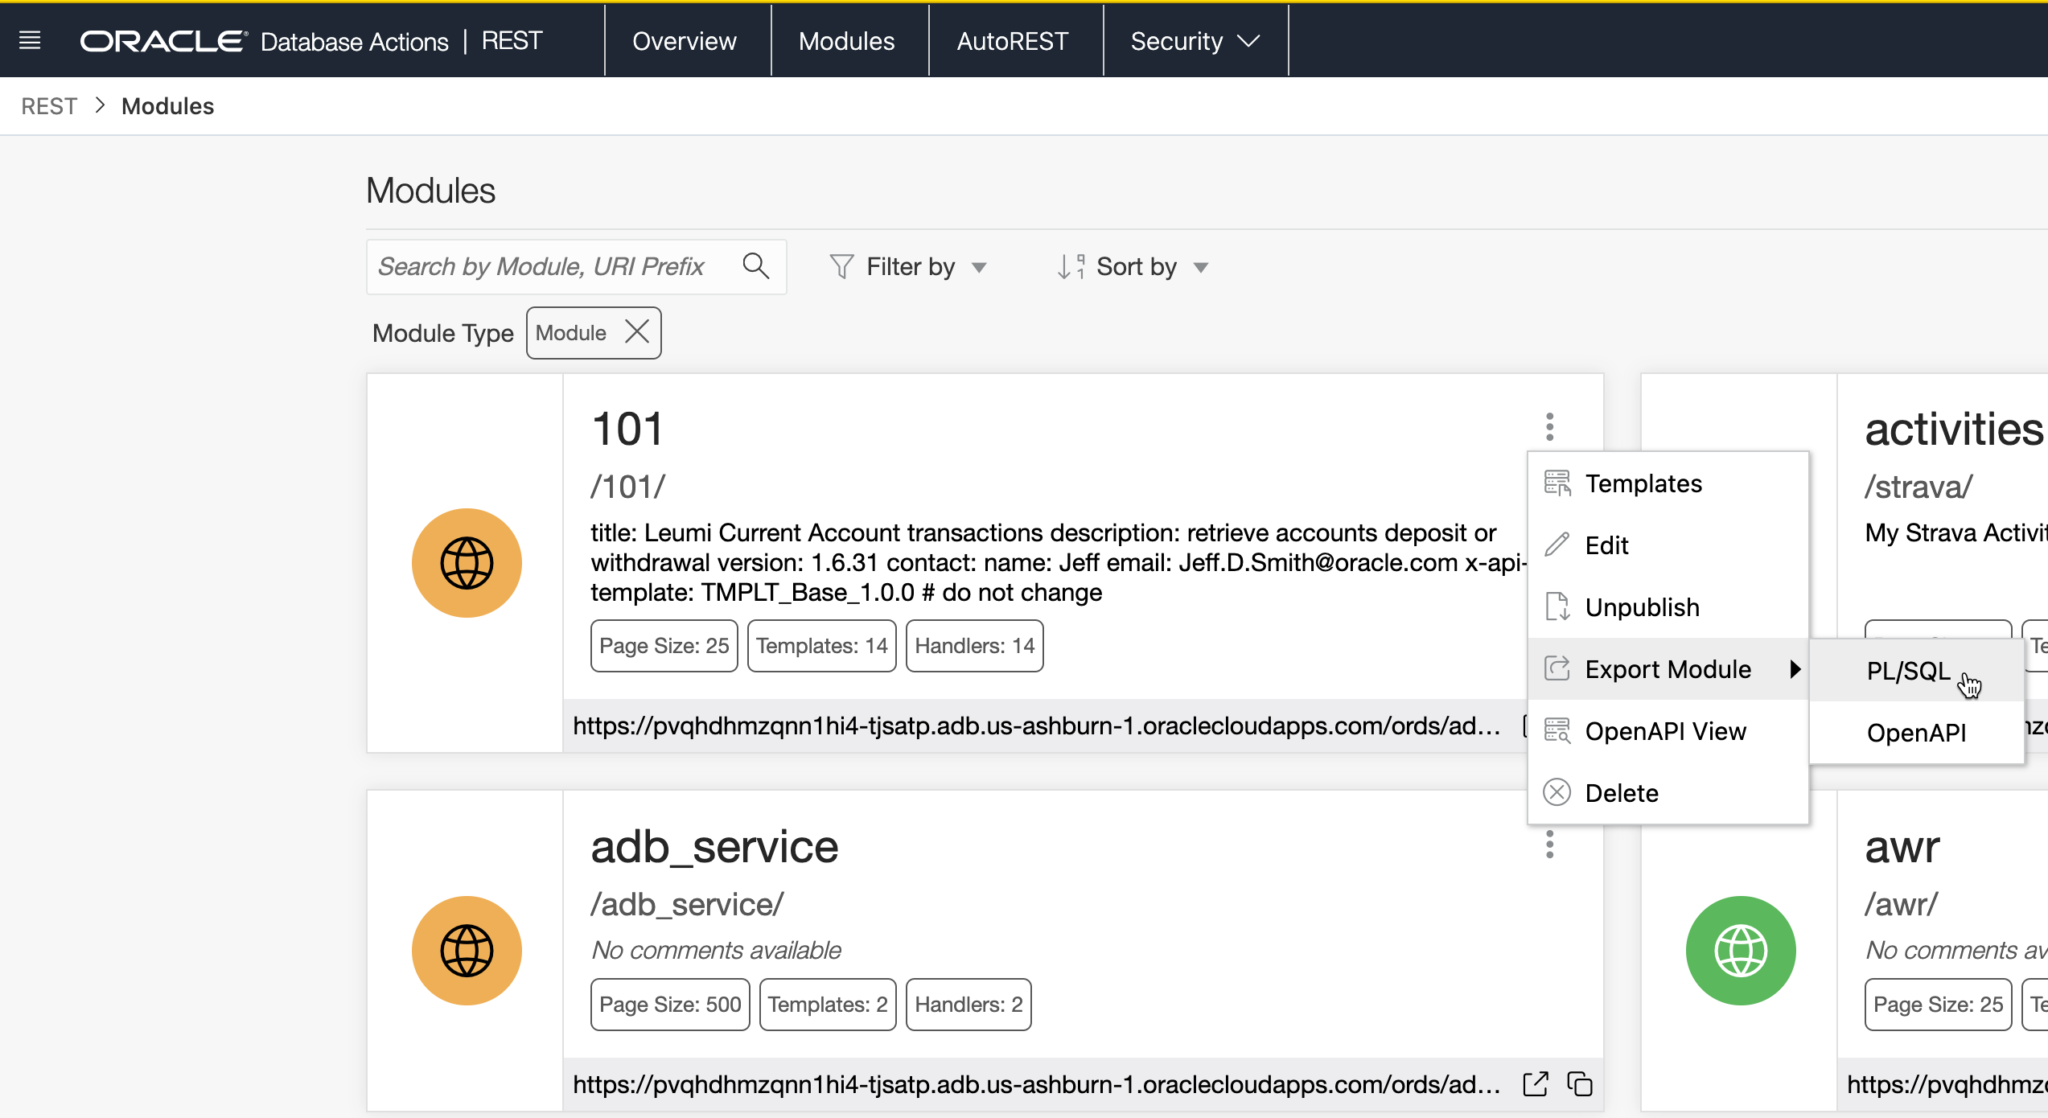Click the Unpublish icon in the menu

(x=1556, y=606)
